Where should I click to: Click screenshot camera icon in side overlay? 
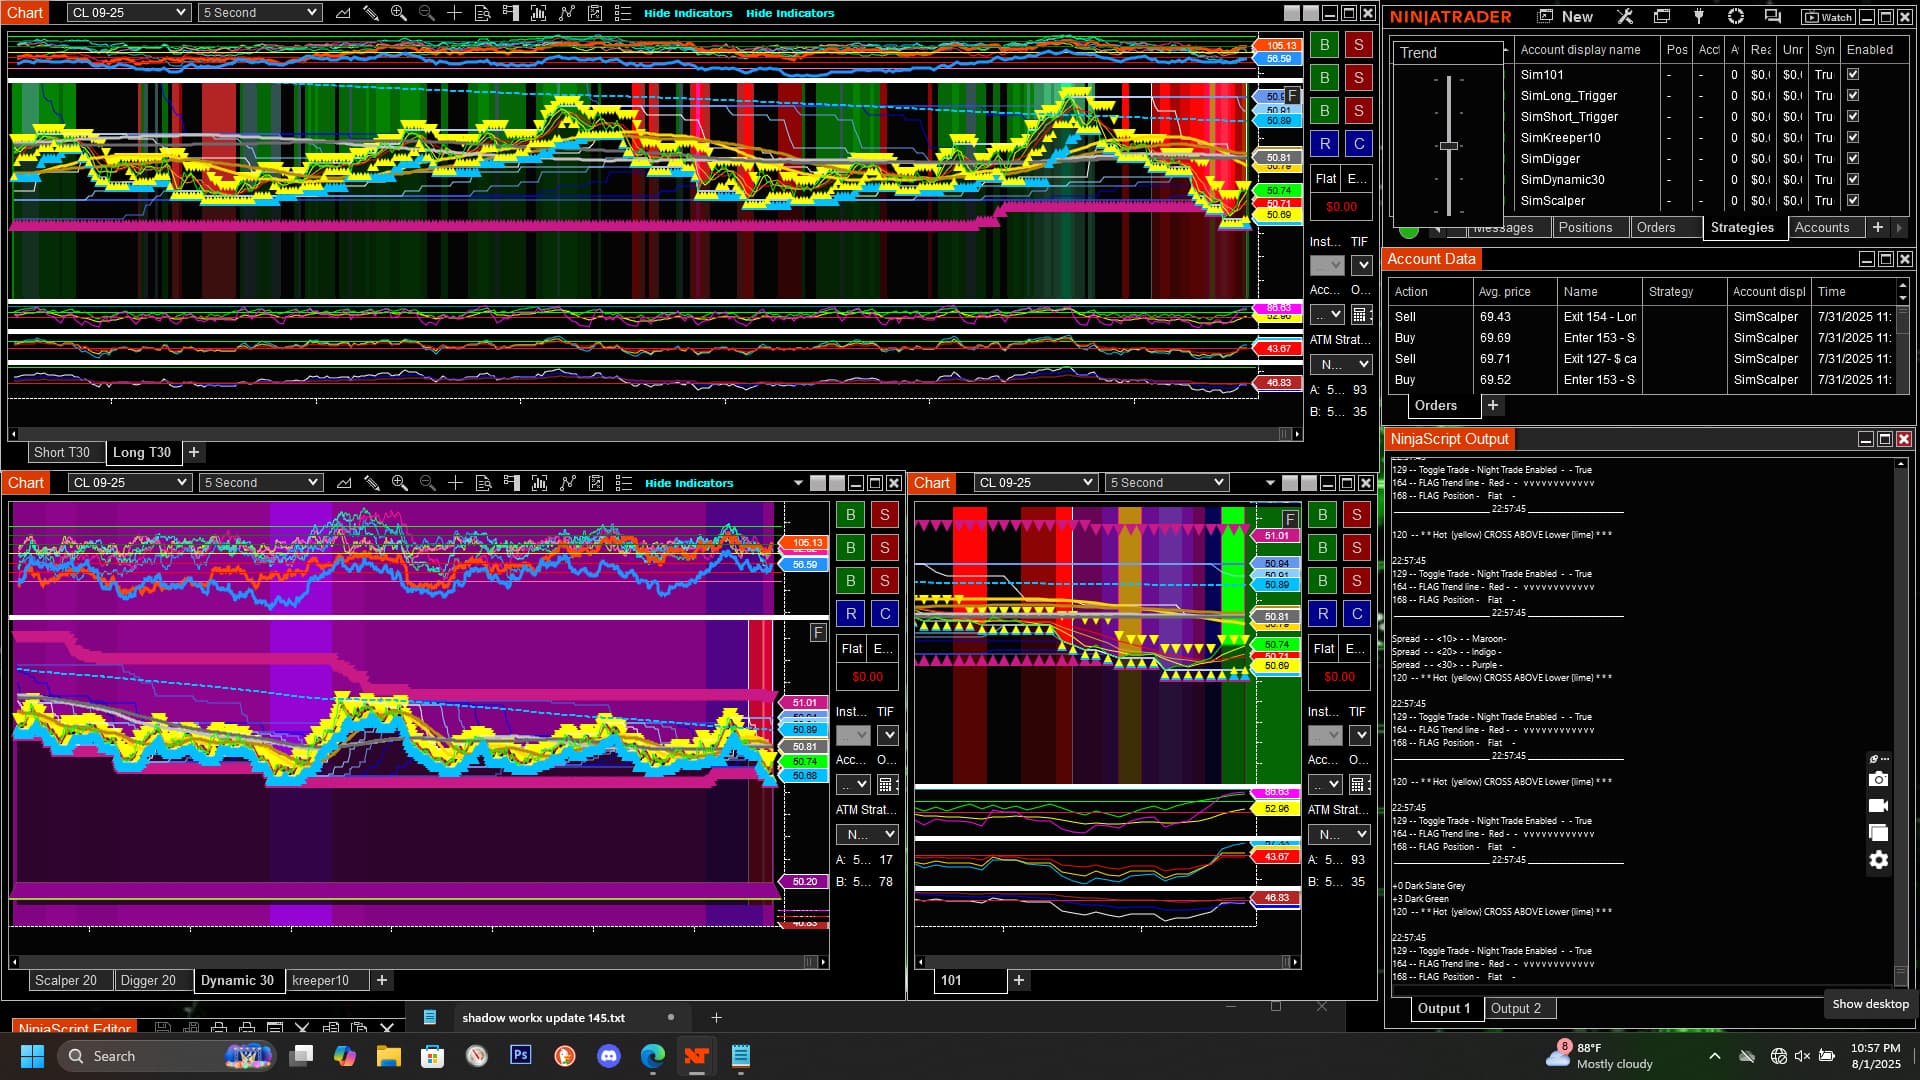(x=1878, y=779)
